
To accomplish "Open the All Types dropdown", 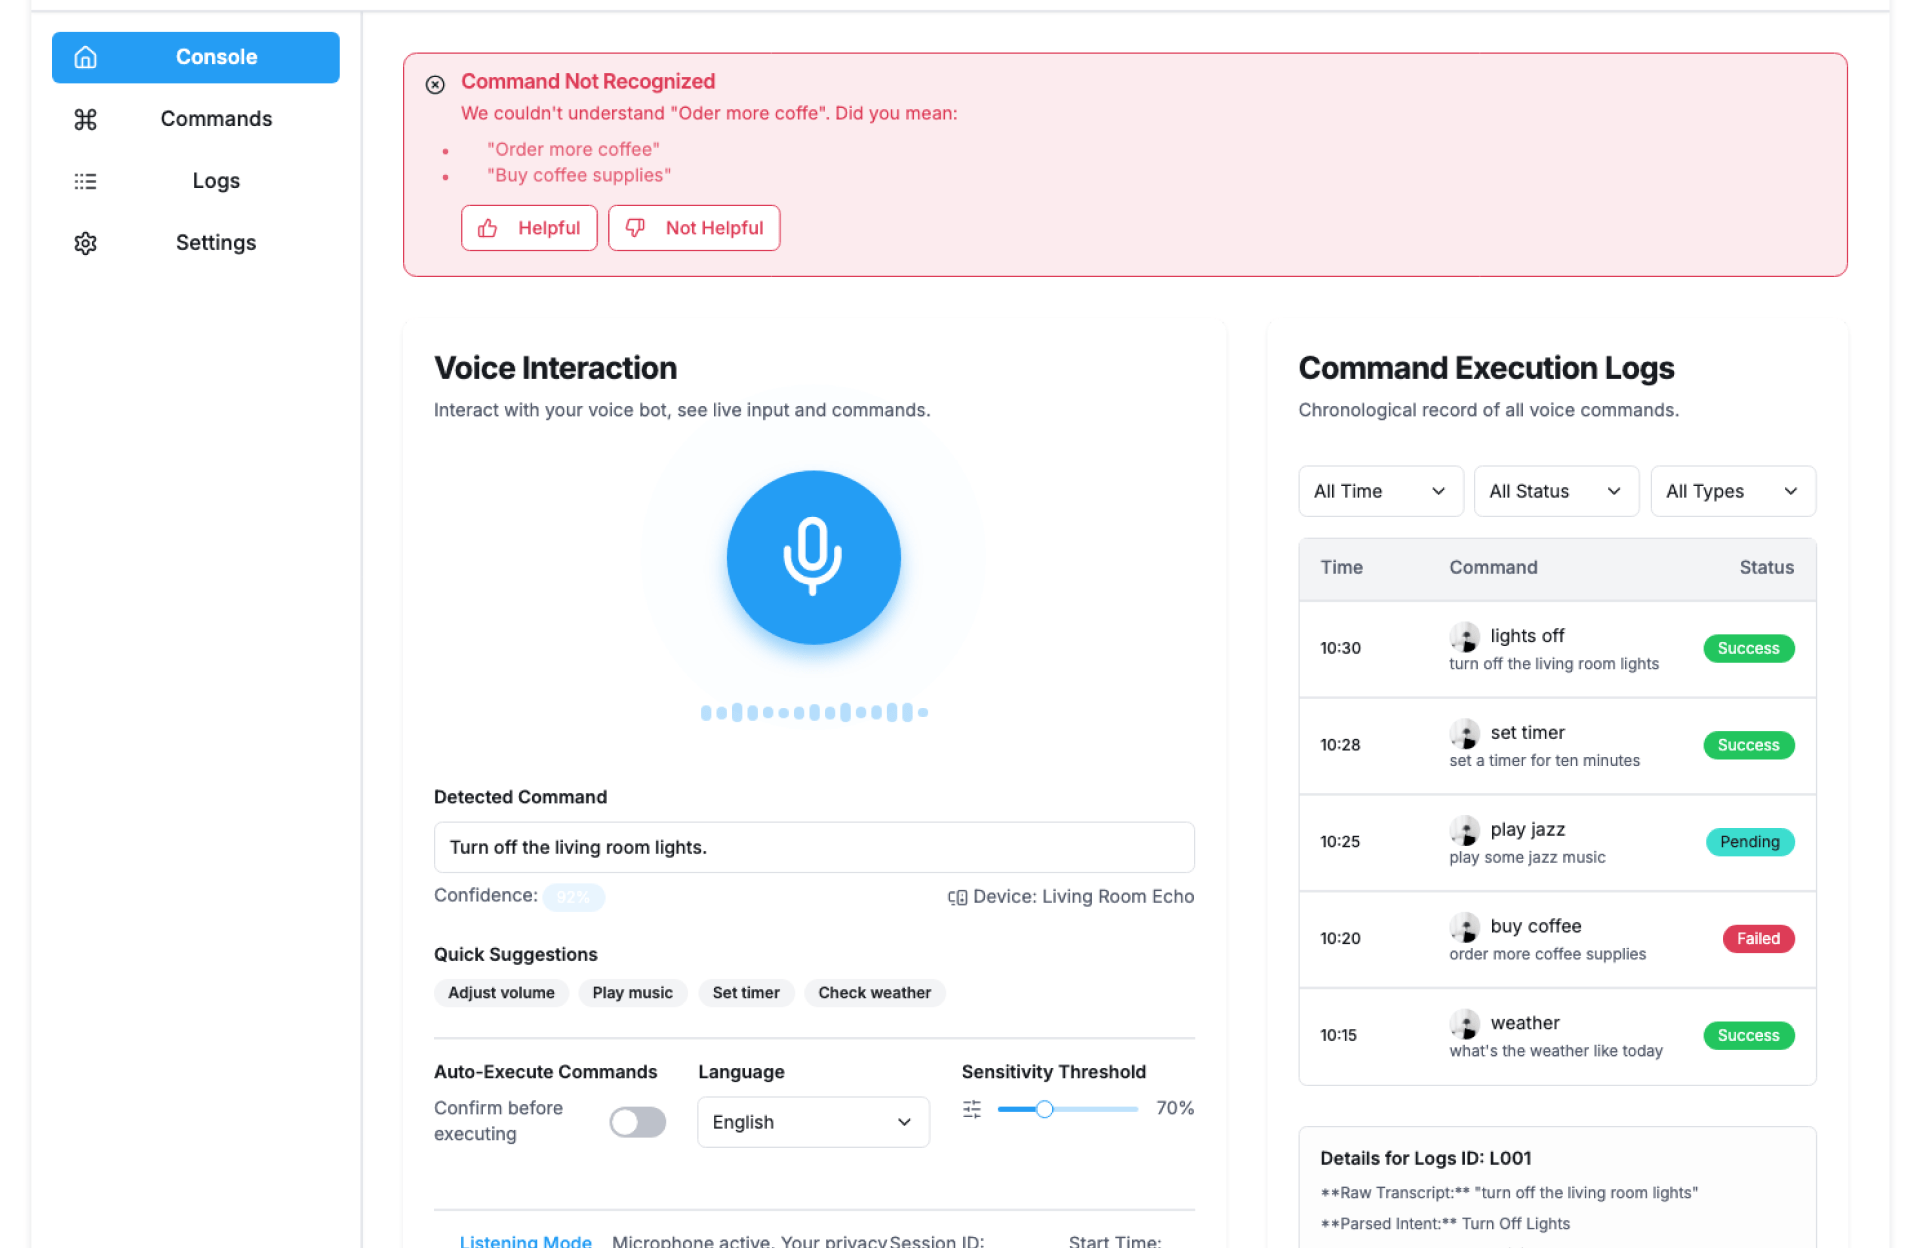I will click(x=1732, y=491).
